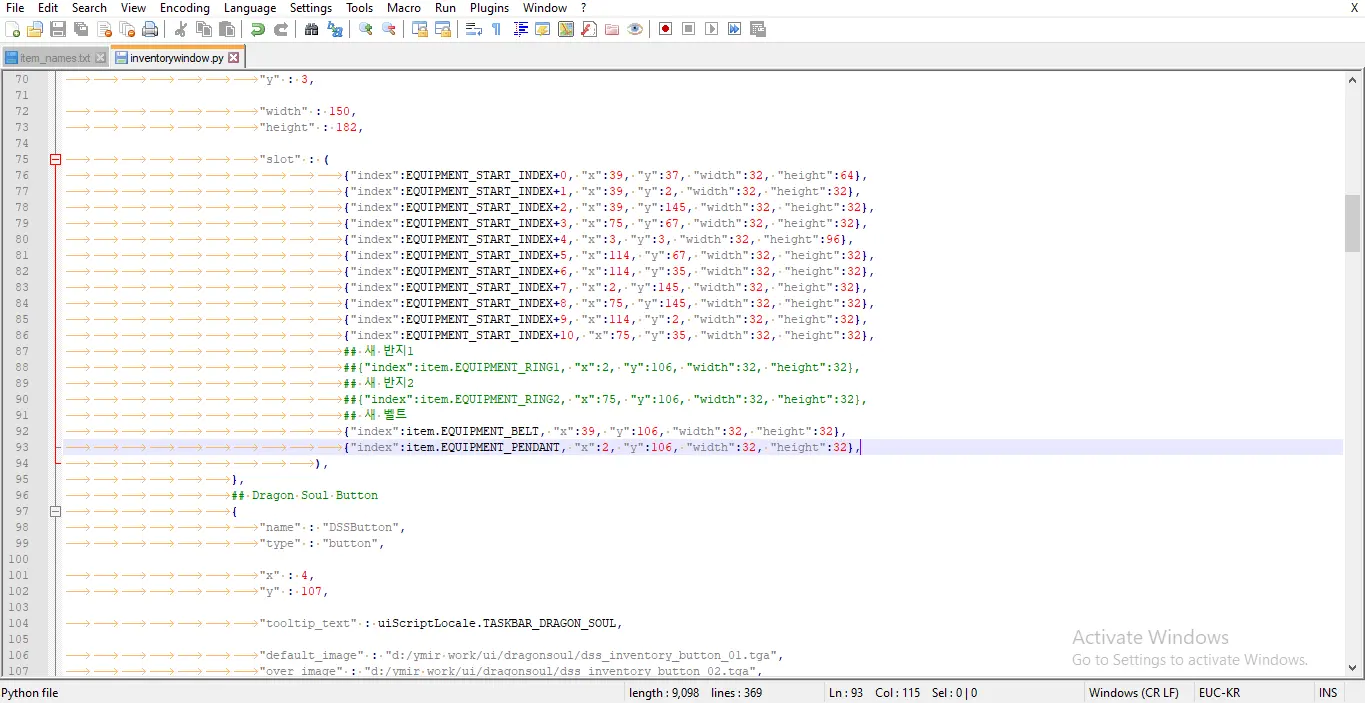The height and width of the screenshot is (703, 1365).
Task: Click the Windows (CR LF) line ending field
Action: point(1133,693)
